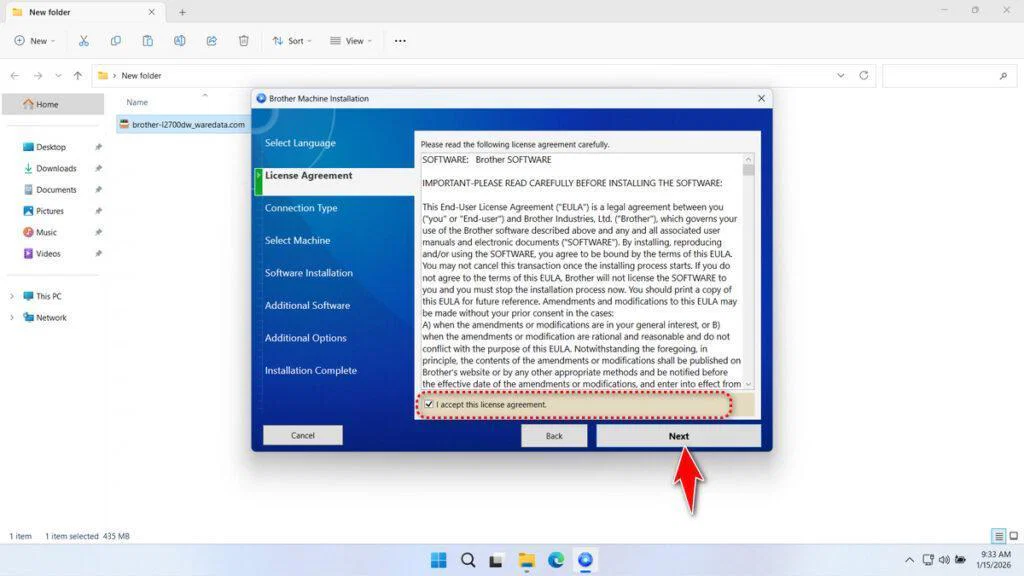Viewport: 1024px width, 576px height.
Task: Click the Back button in installer
Action: coord(554,436)
